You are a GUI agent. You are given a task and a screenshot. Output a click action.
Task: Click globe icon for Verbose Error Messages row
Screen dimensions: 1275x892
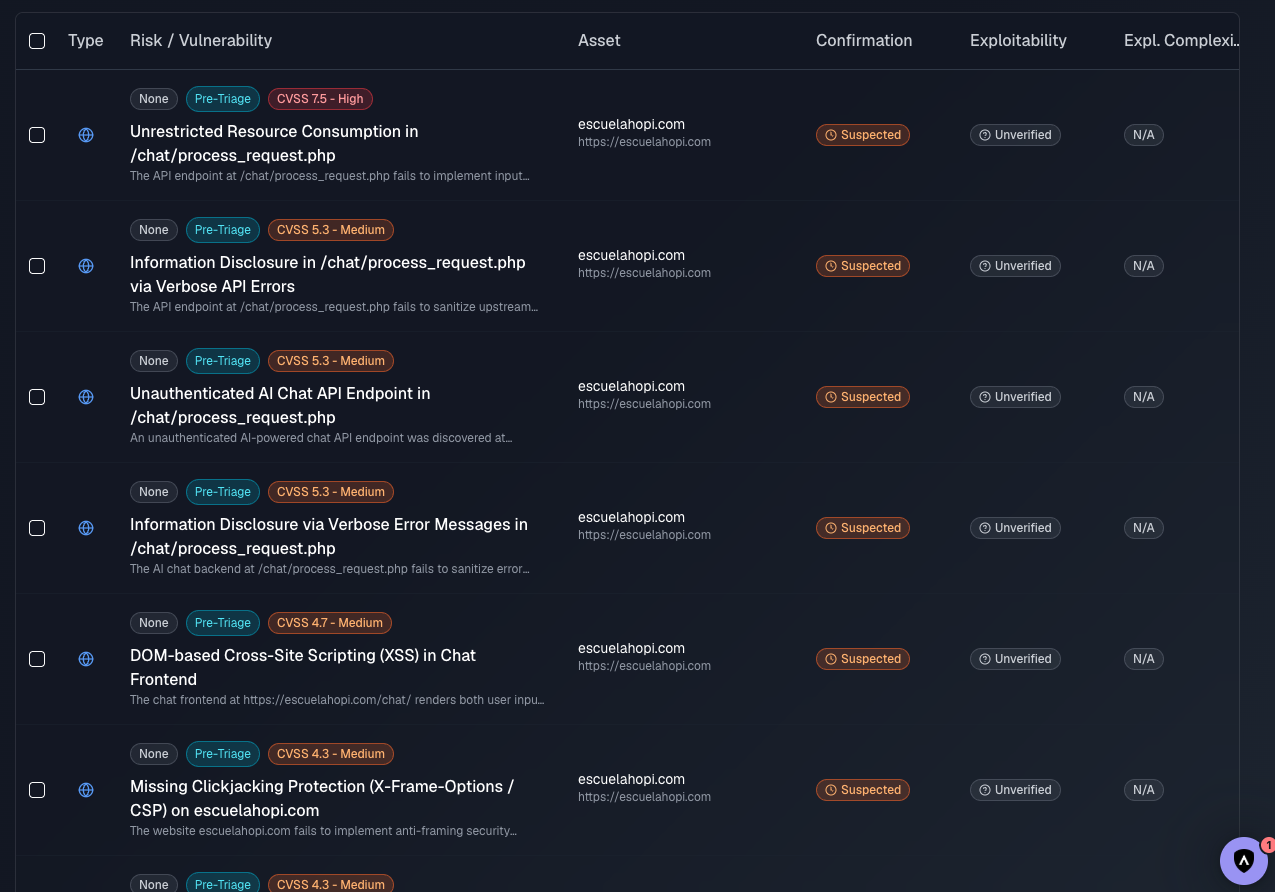click(x=86, y=528)
